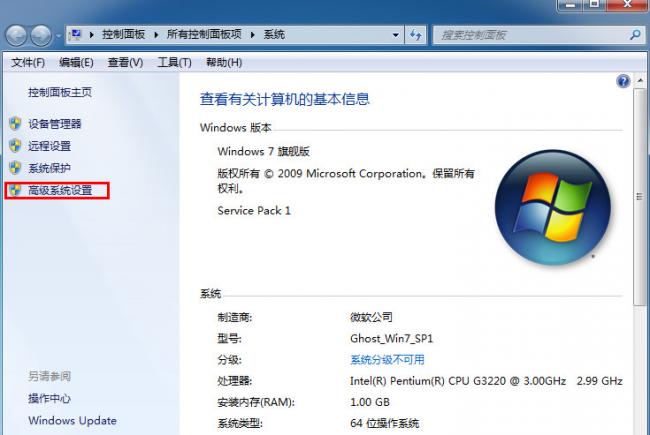Viewport: 650px width, 435px height.
Task: Open the 工具(T) menu
Action: [174, 63]
